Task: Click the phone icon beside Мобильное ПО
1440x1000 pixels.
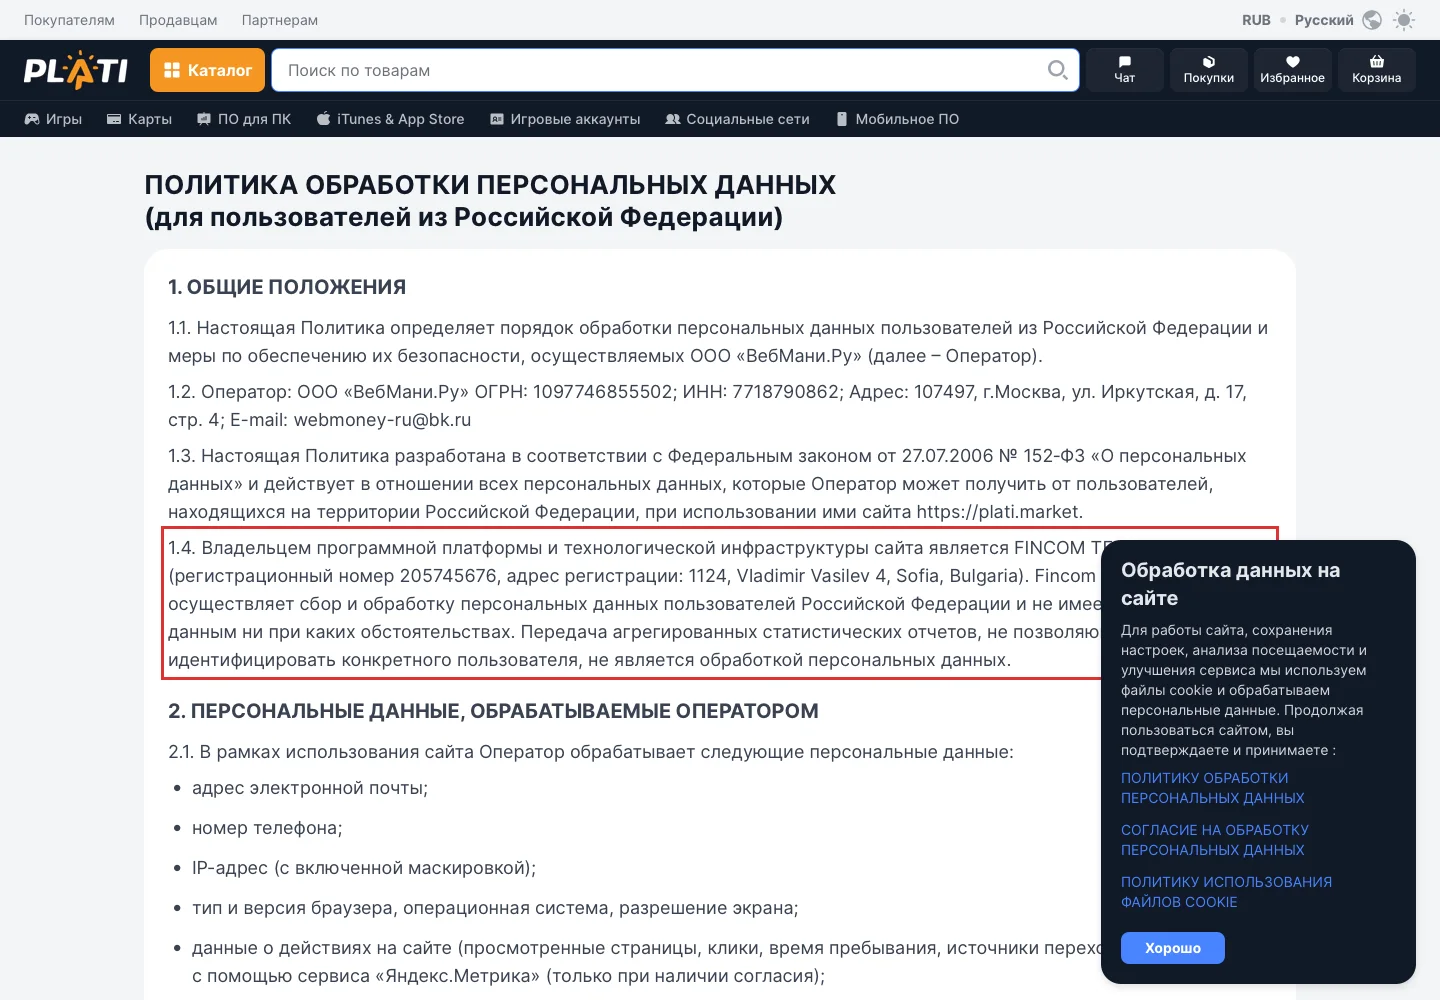Action: (x=842, y=119)
